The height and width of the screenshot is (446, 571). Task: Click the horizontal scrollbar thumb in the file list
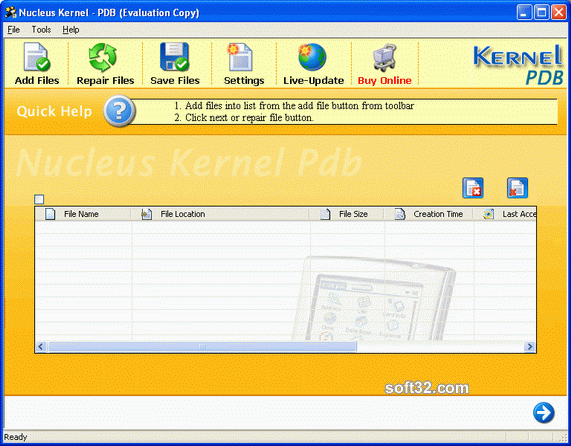click(x=202, y=347)
